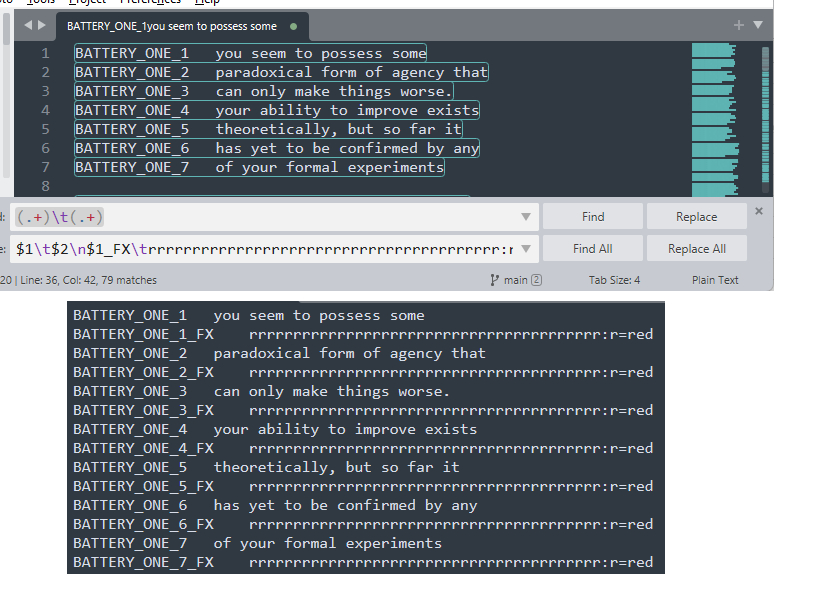Viewport: 827px width, 613px height.
Task: Open the tab list dropdown arrow
Action: pos(757,25)
